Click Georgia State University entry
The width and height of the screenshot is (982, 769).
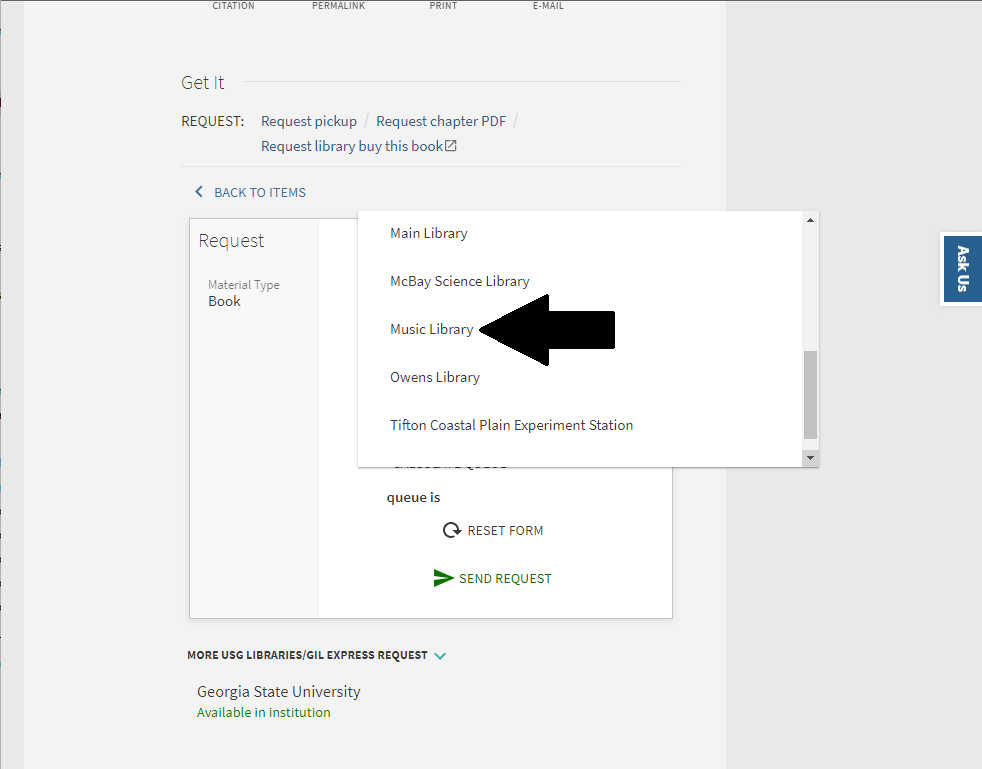coord(278,691)
